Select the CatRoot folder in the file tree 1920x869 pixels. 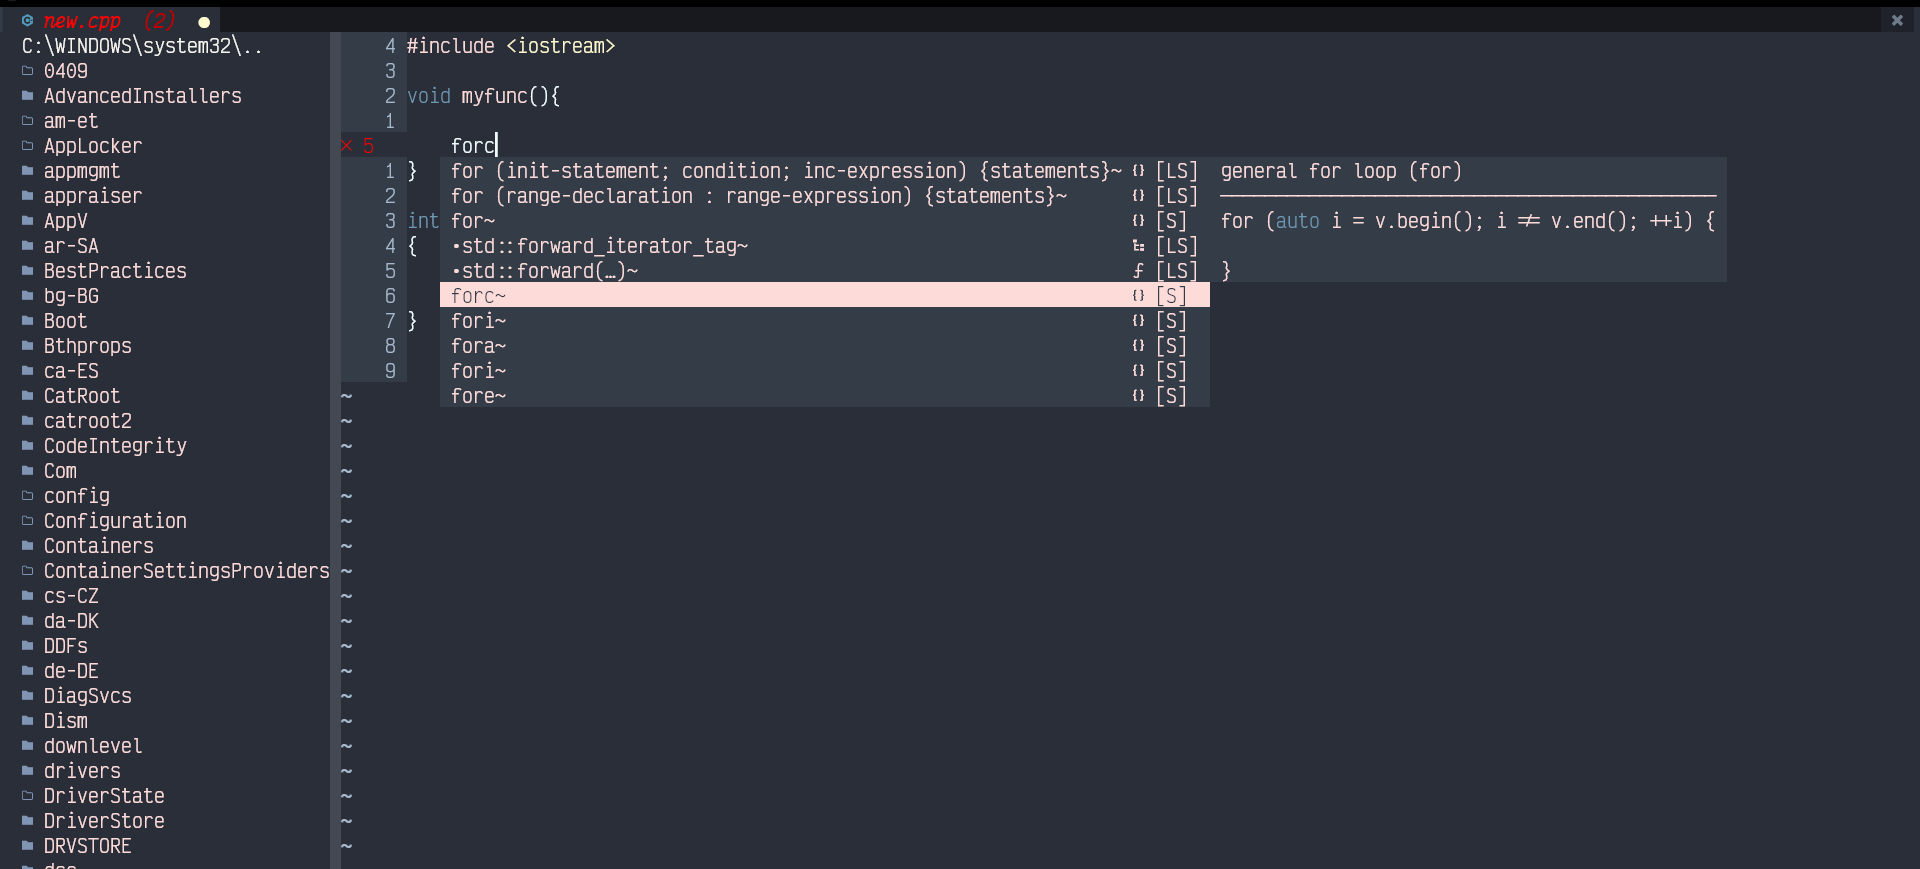[81, 396]
